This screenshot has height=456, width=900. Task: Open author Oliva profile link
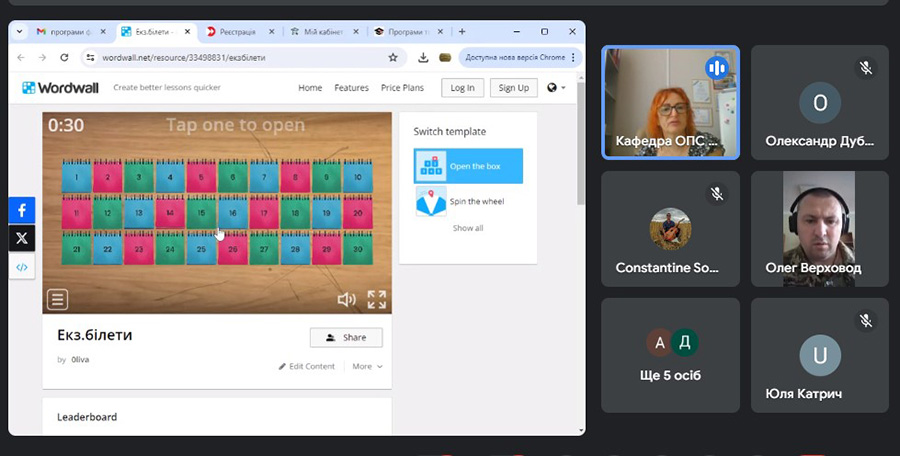(80, 360)
